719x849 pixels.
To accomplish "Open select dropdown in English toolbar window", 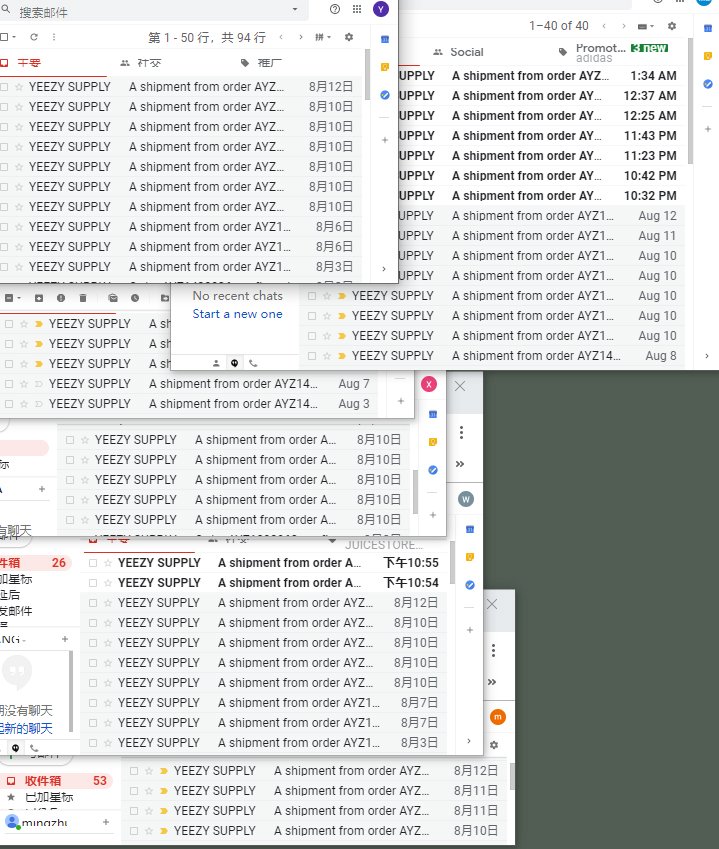I will coord(19,298).
